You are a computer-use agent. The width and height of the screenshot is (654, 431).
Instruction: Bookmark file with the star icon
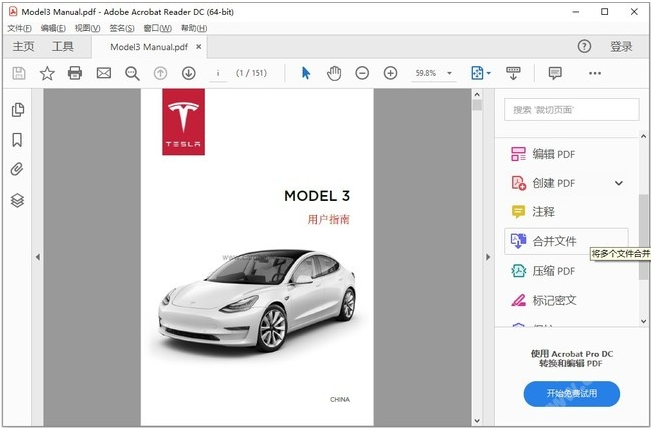(x=47, y=73)
